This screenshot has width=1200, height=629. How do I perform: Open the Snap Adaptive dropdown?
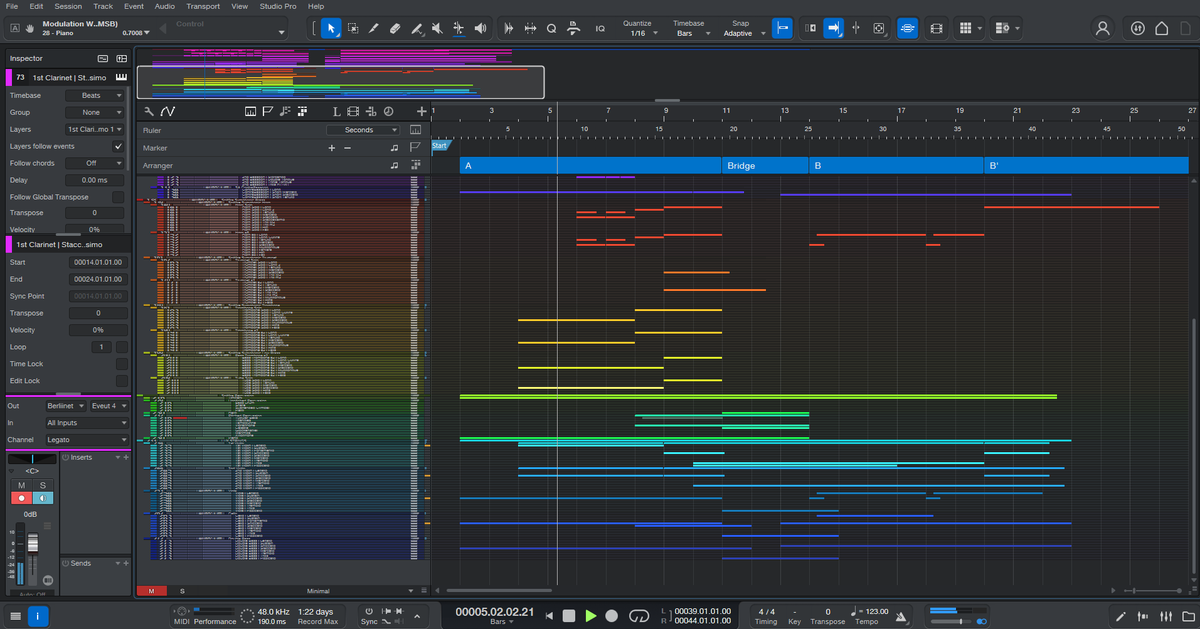(x=745, y=33)
